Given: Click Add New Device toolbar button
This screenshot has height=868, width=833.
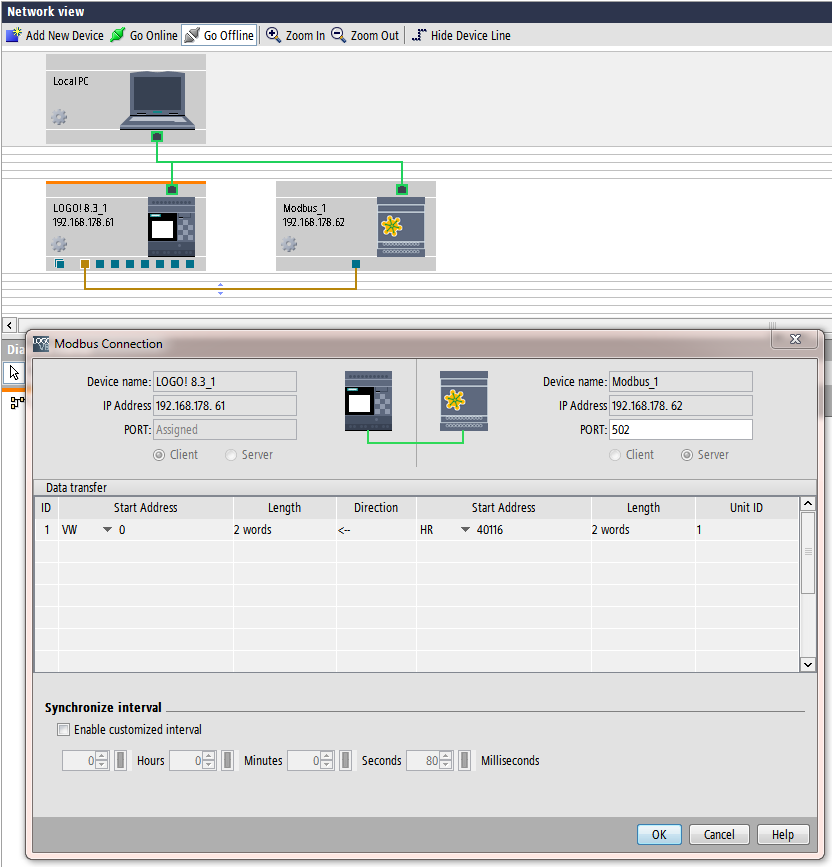Looking at the screenshot, I should pos(54,35).
